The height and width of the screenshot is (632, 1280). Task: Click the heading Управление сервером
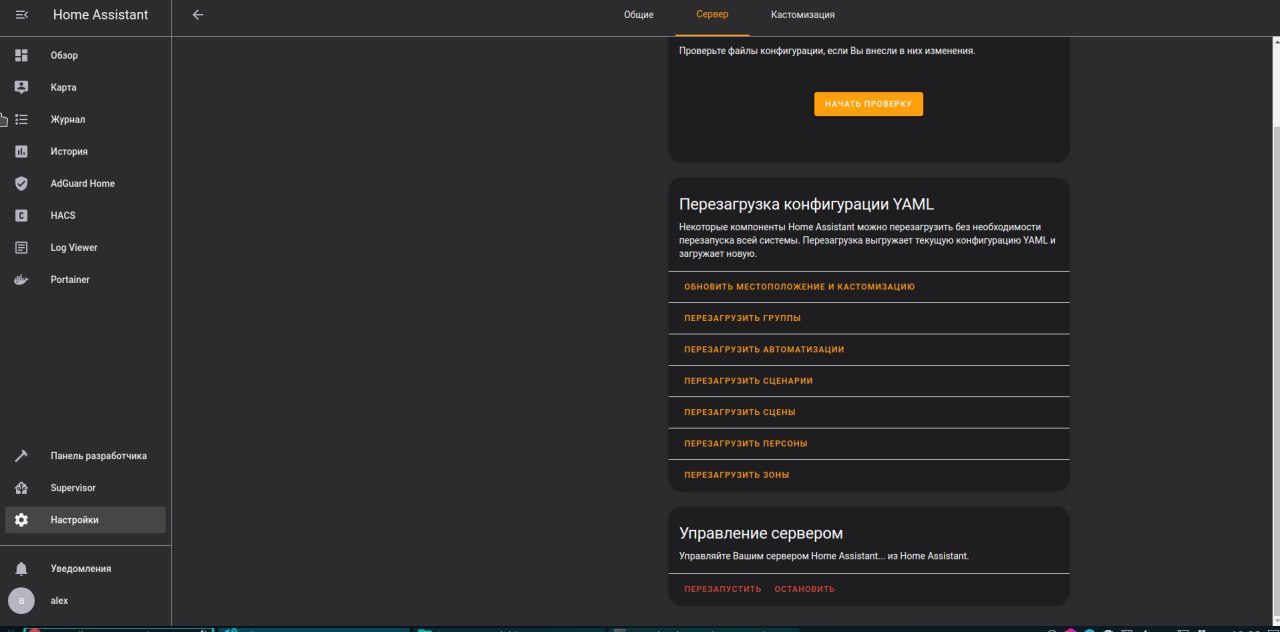point(761,533)
